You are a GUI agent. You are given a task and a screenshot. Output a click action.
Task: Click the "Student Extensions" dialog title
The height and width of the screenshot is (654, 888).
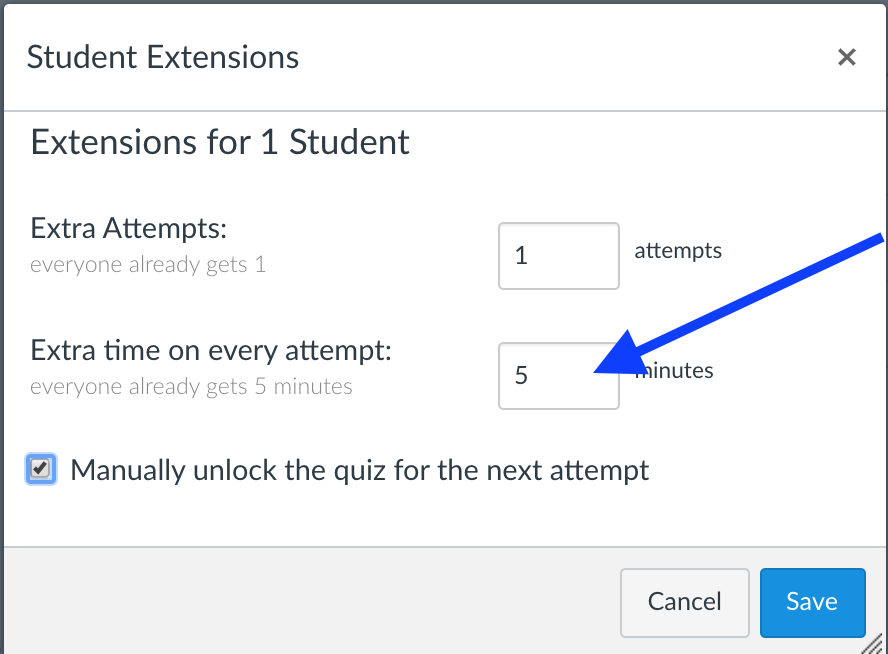click(x=163, y=57)
